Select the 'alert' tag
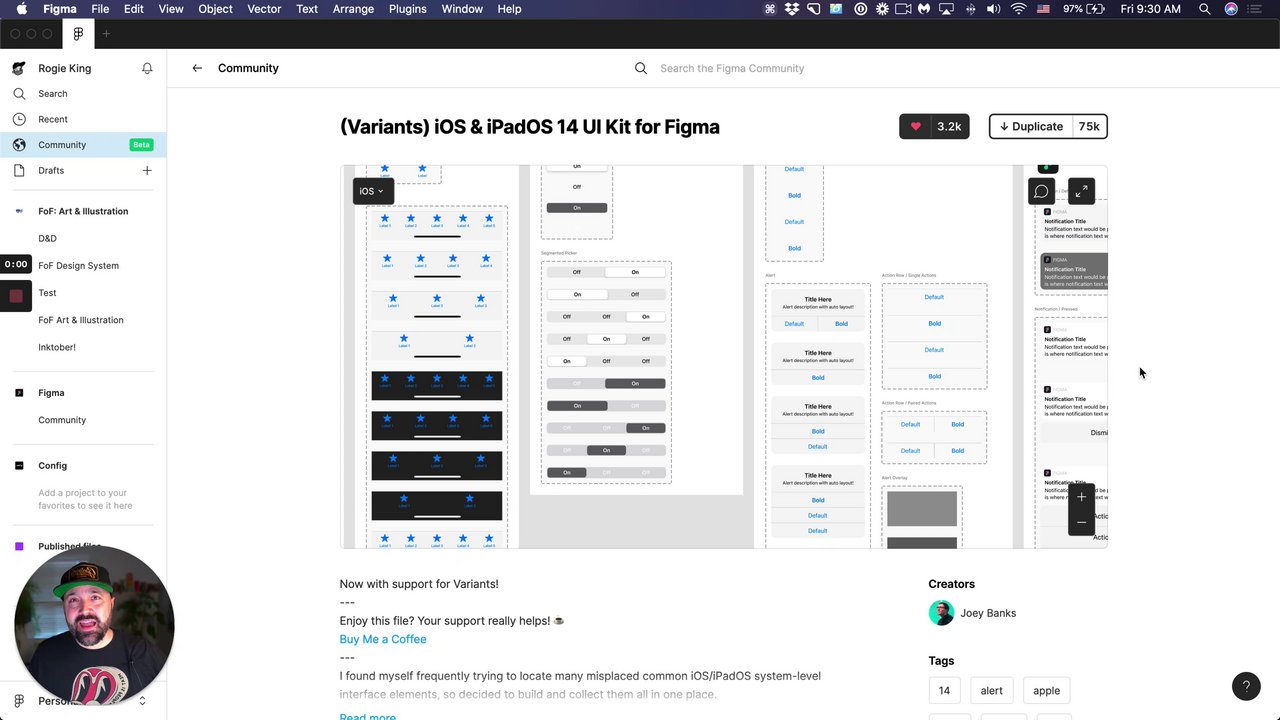The height and width of the screenshot is (720, 1280). (x=991, y=691)
